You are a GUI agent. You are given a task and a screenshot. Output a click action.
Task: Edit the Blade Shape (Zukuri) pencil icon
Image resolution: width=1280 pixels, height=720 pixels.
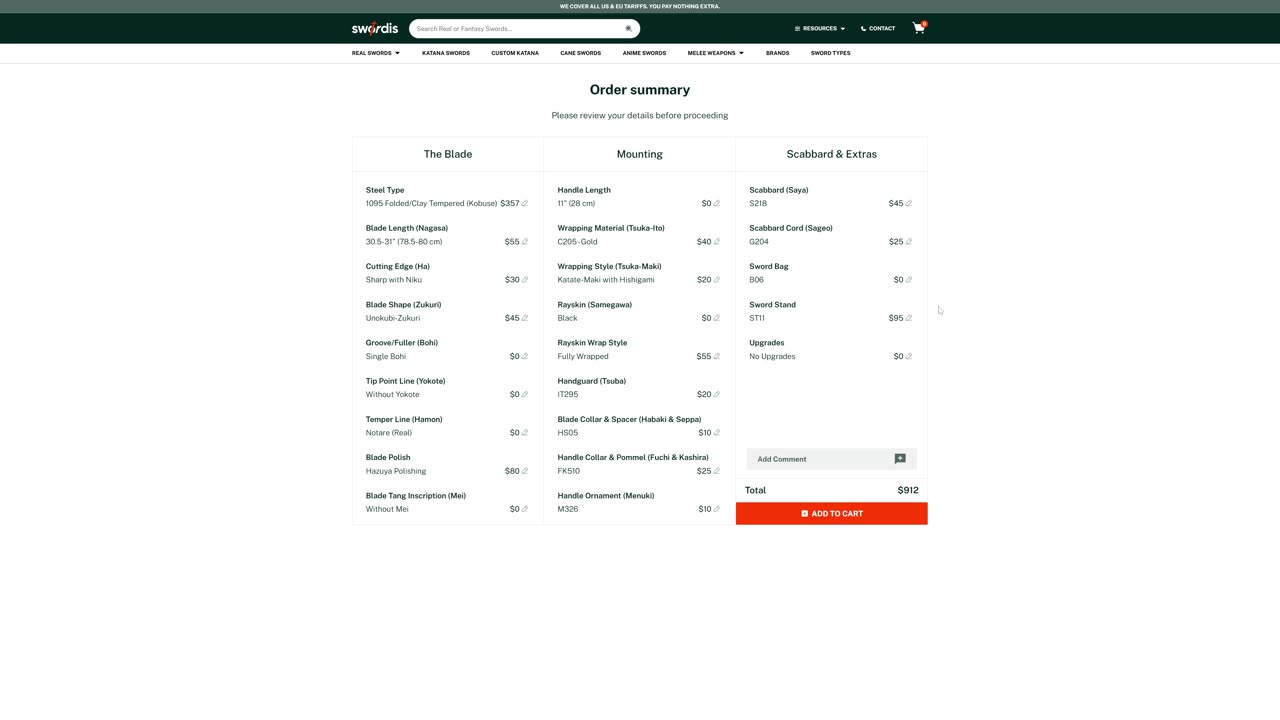[x=524, y=318]
